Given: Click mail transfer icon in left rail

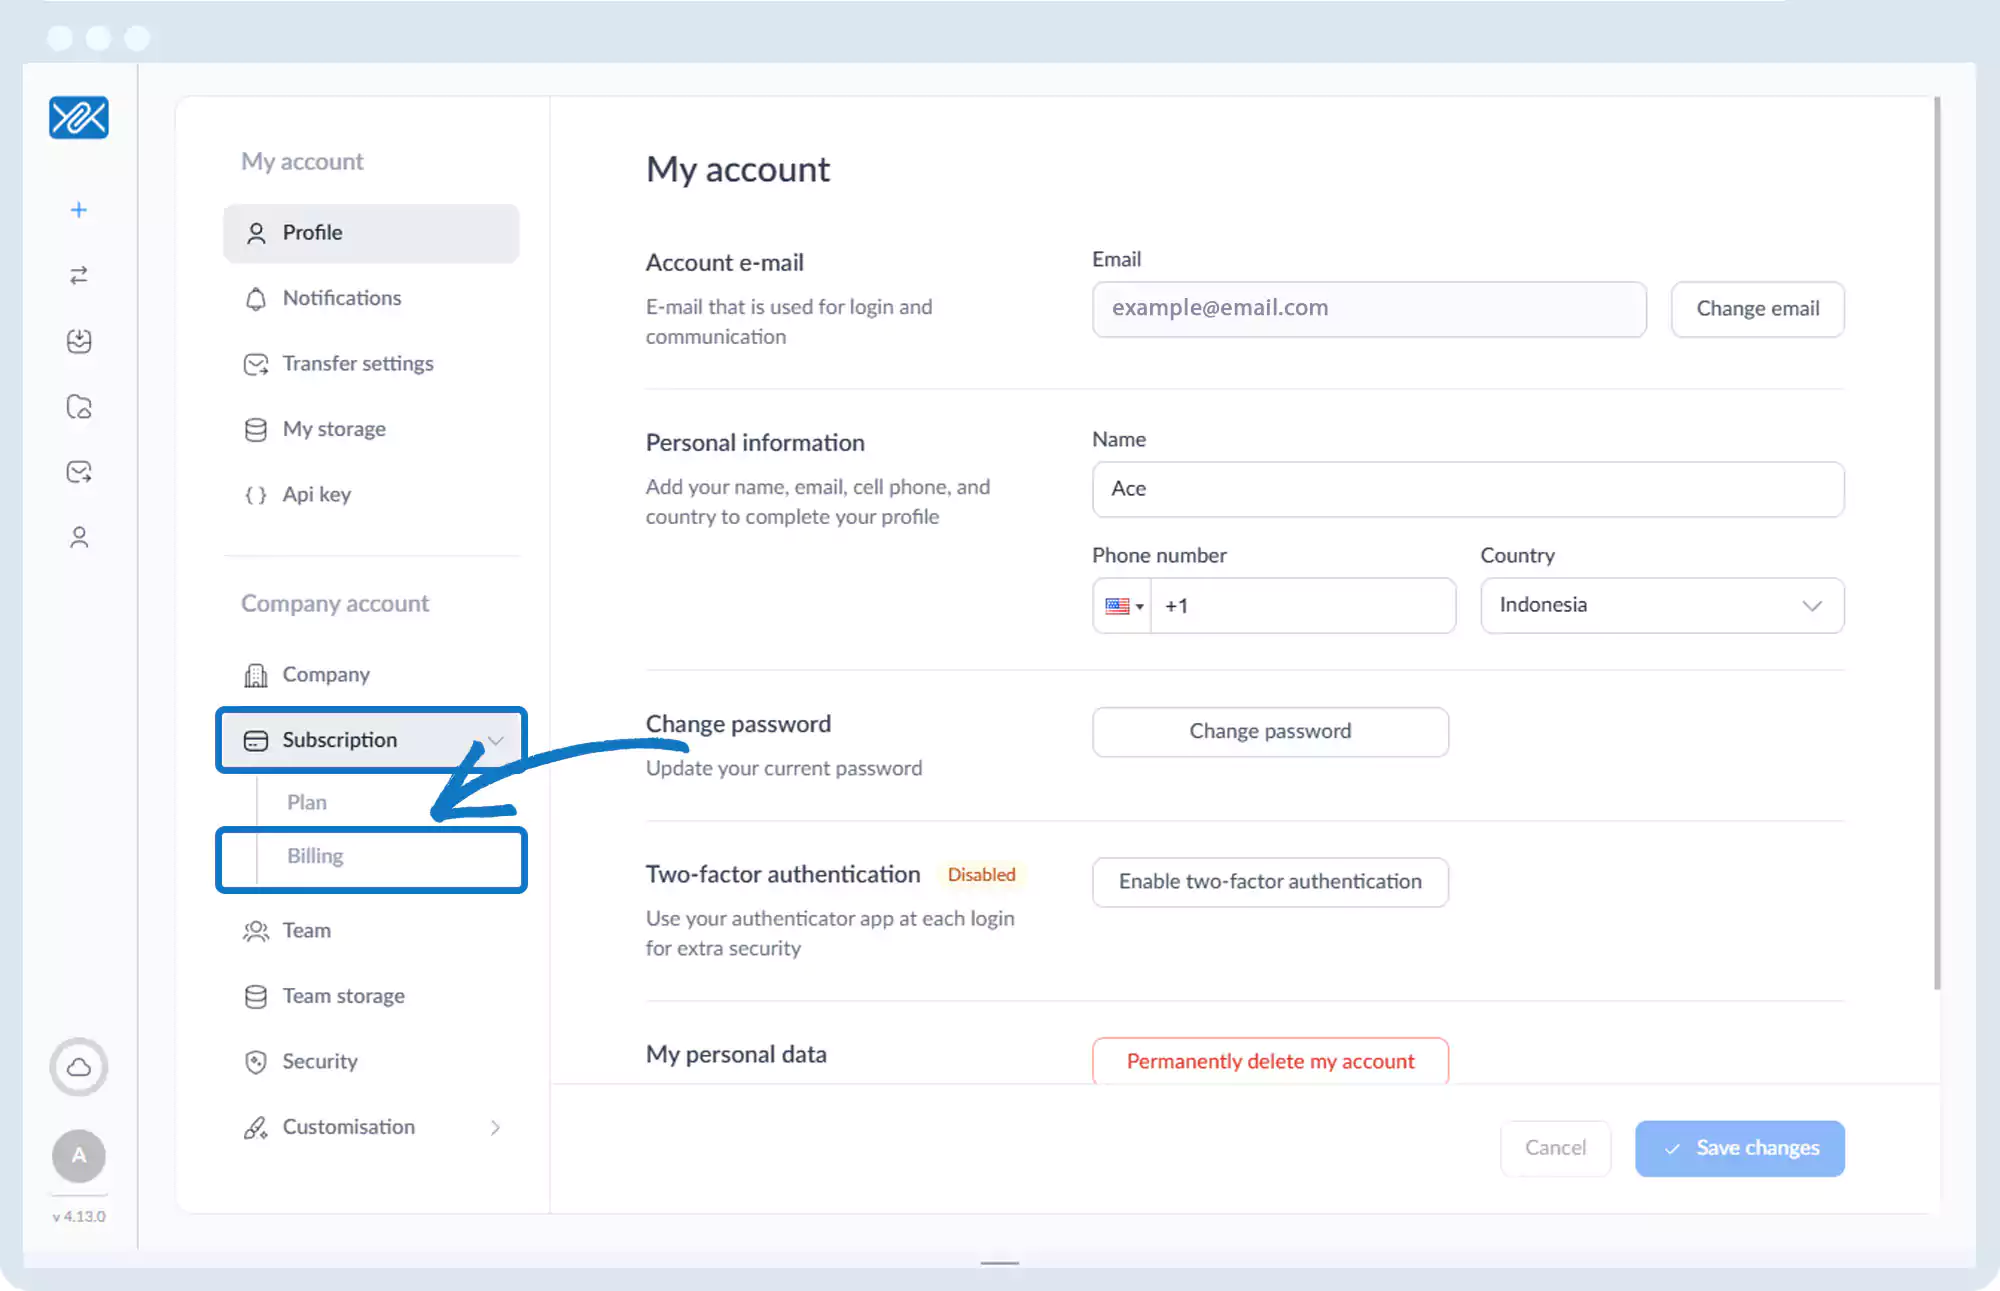Looking at the screenshot, I should pos(79,472).
